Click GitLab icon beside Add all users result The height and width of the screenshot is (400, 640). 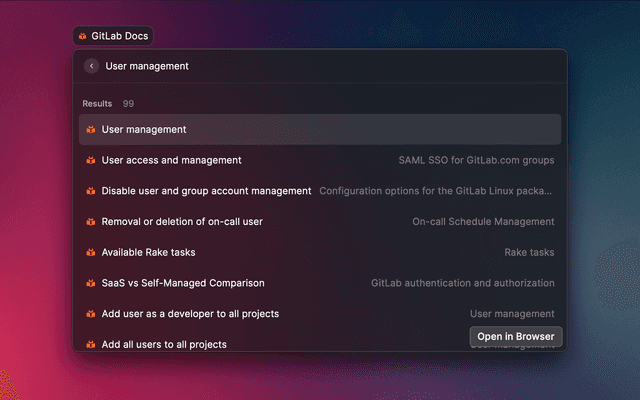click(x=90, y=344)
